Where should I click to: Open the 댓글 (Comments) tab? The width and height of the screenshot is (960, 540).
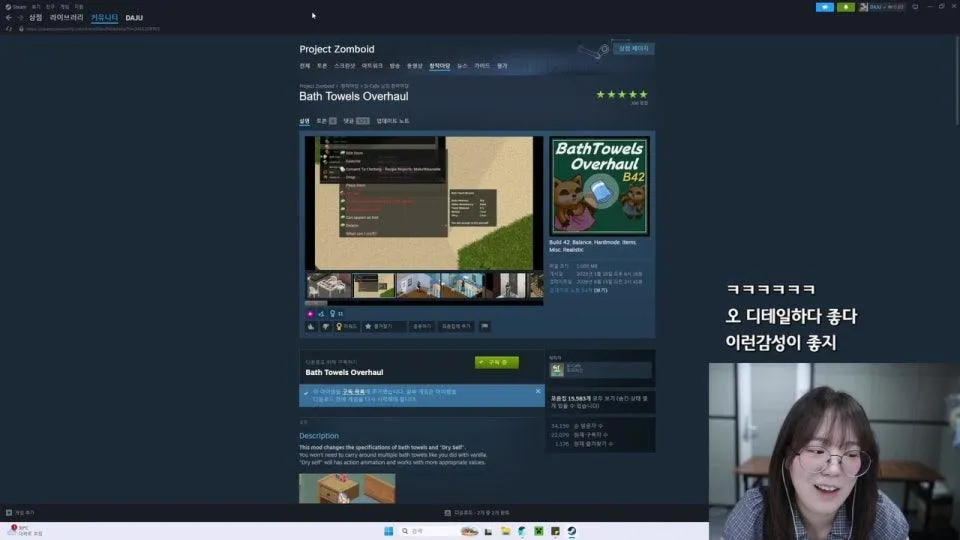pyautogui.click(x=356, y=121)
